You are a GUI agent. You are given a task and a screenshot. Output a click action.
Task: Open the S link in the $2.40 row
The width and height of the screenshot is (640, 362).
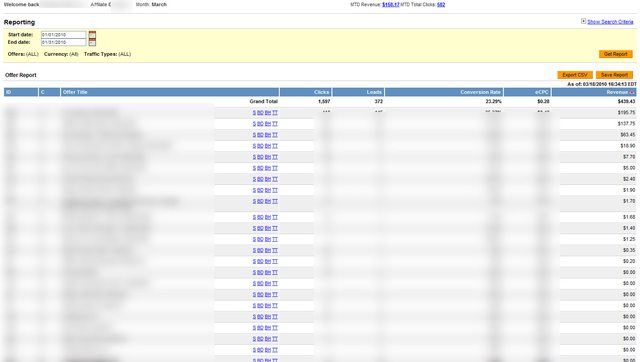(254, 179)
